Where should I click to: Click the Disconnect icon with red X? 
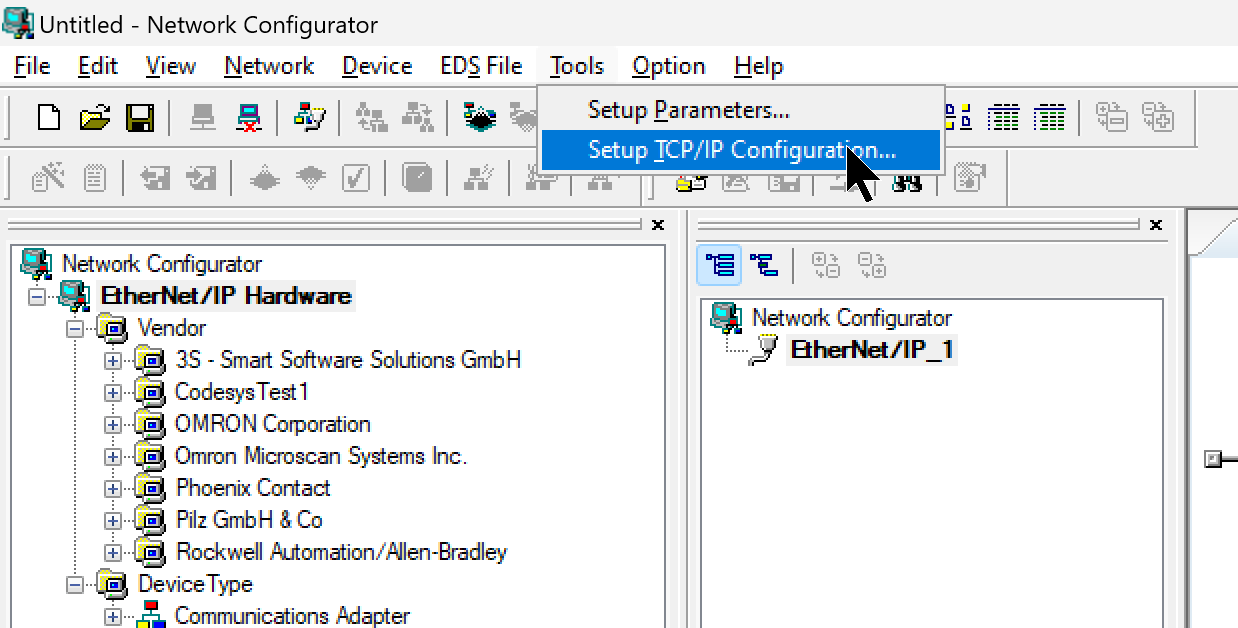(x=248, y=118)
